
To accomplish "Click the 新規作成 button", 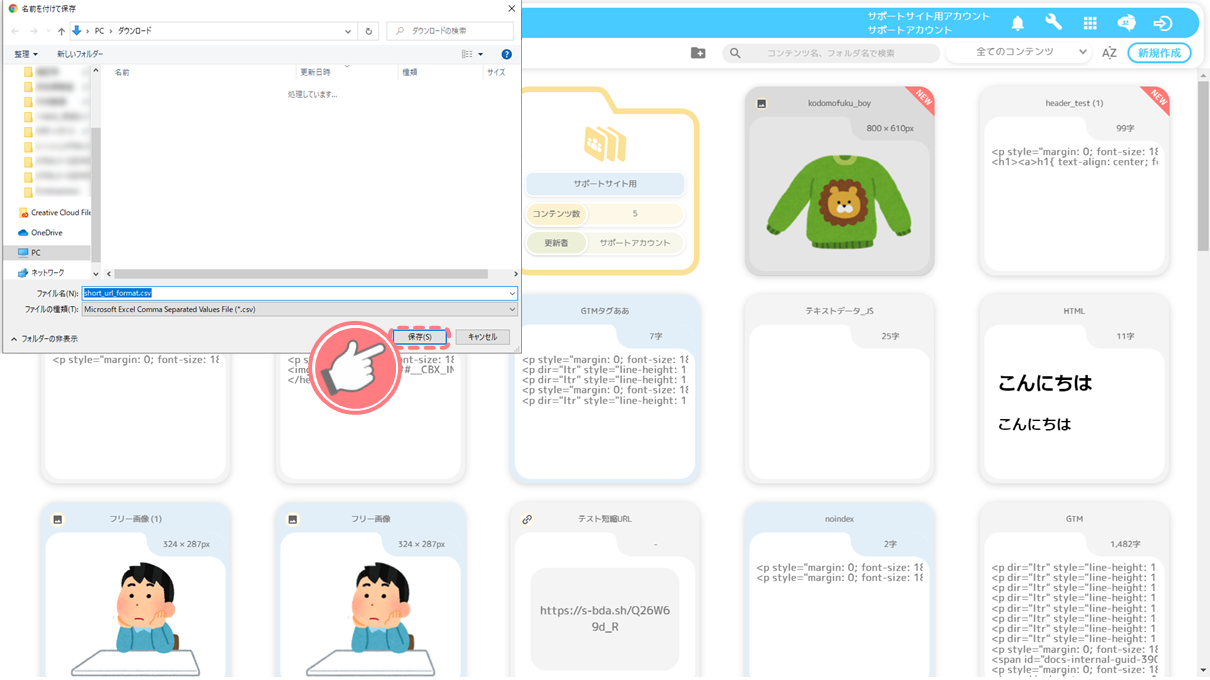I will tap(1159, 52).
